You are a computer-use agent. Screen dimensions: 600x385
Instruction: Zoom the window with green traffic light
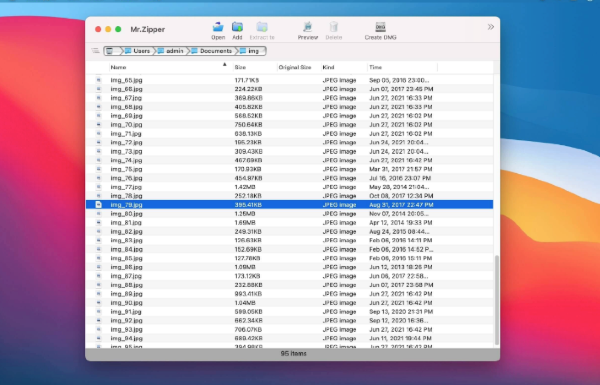click(118, 29)
